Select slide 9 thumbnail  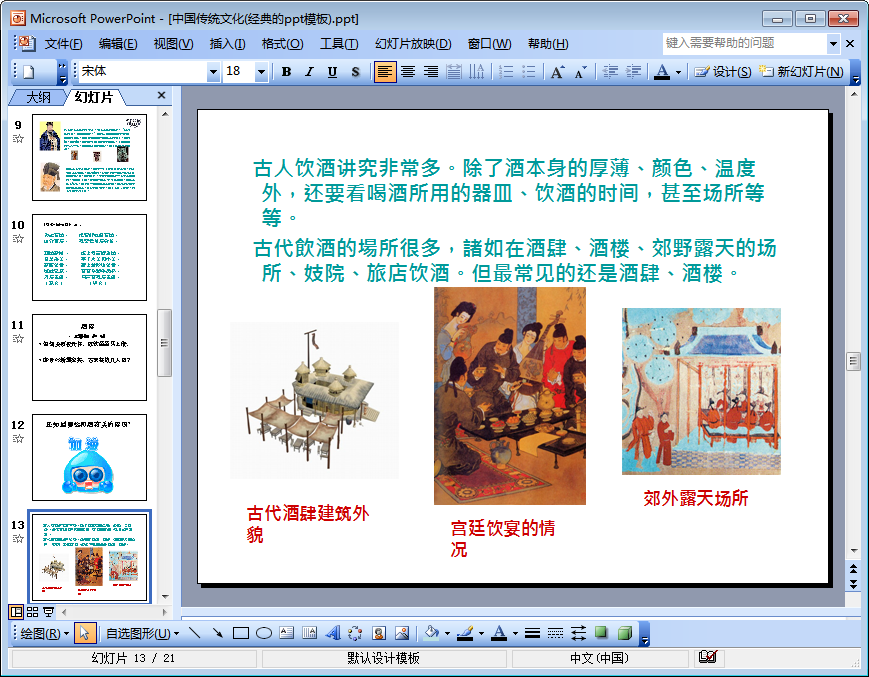click(x=89, y=157)
